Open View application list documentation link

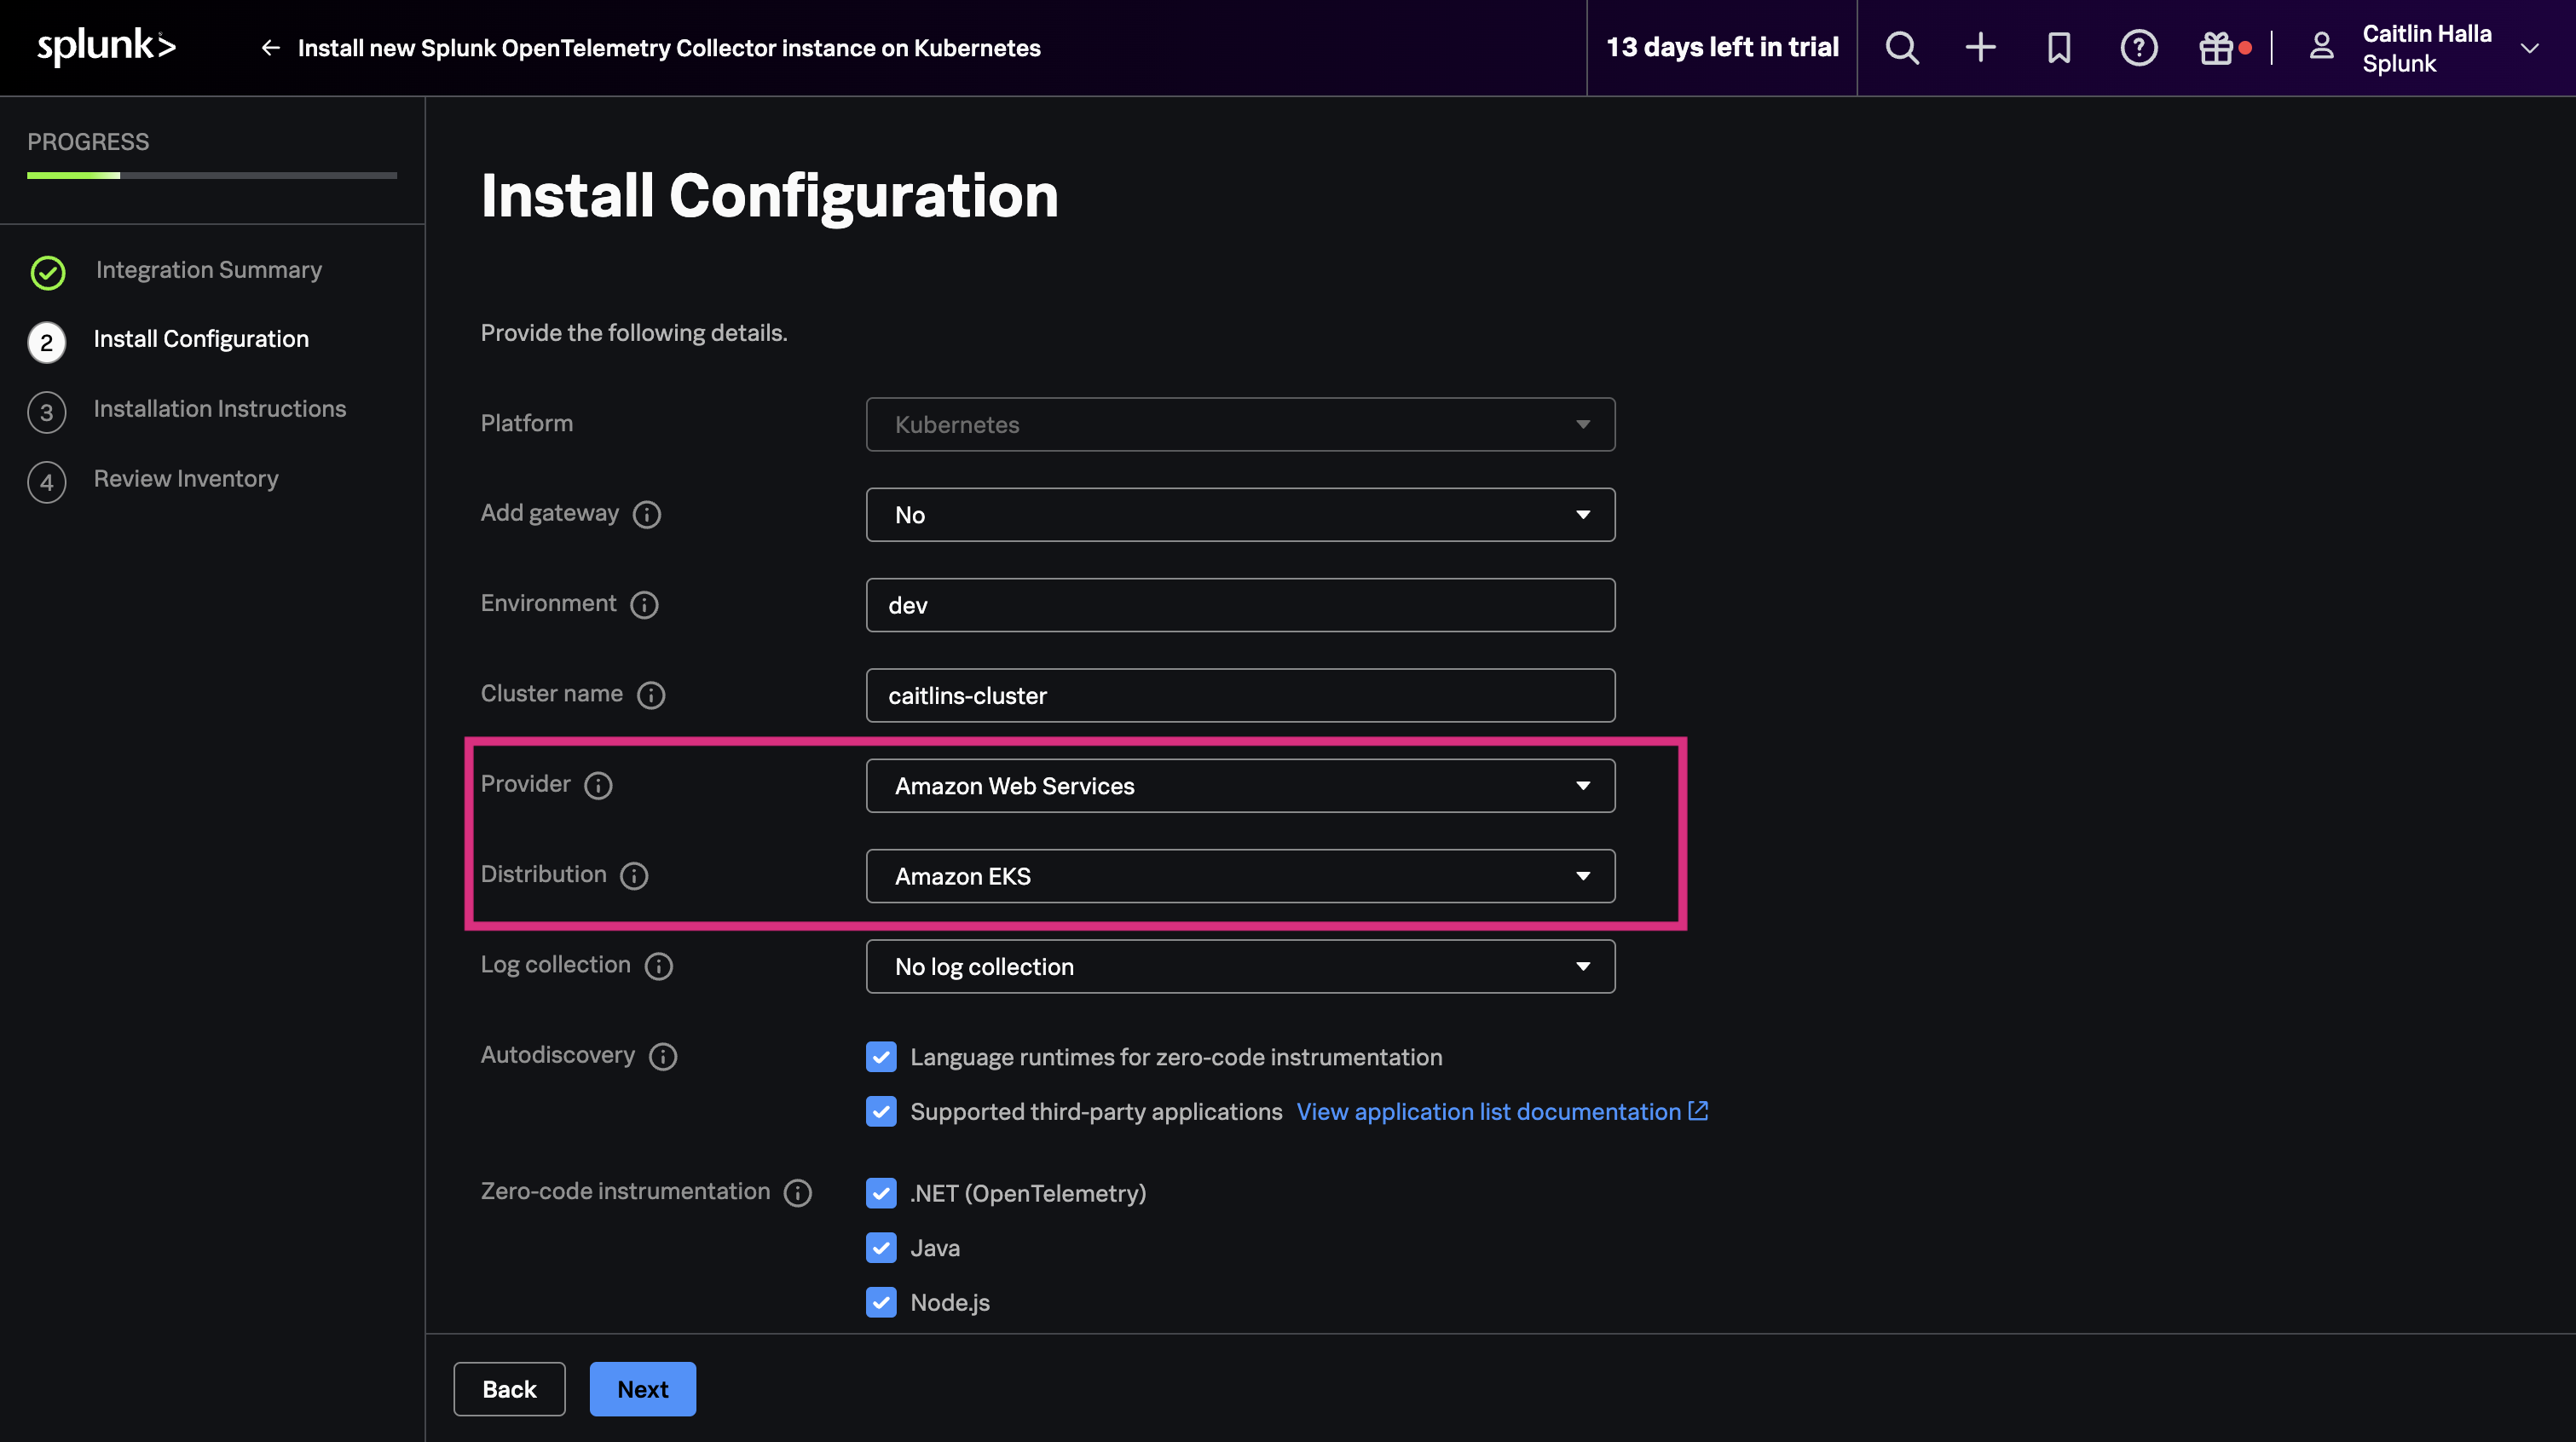click(x=1489, y=1111)
